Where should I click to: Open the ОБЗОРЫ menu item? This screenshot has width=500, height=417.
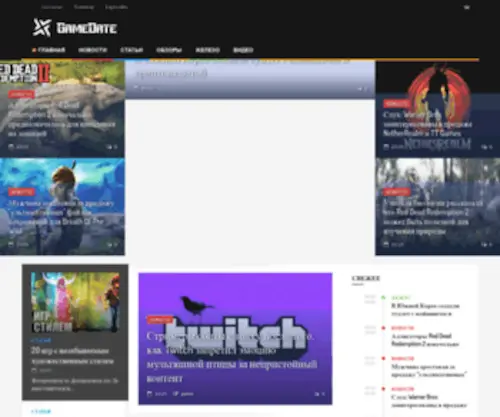[x=169, y=50]
